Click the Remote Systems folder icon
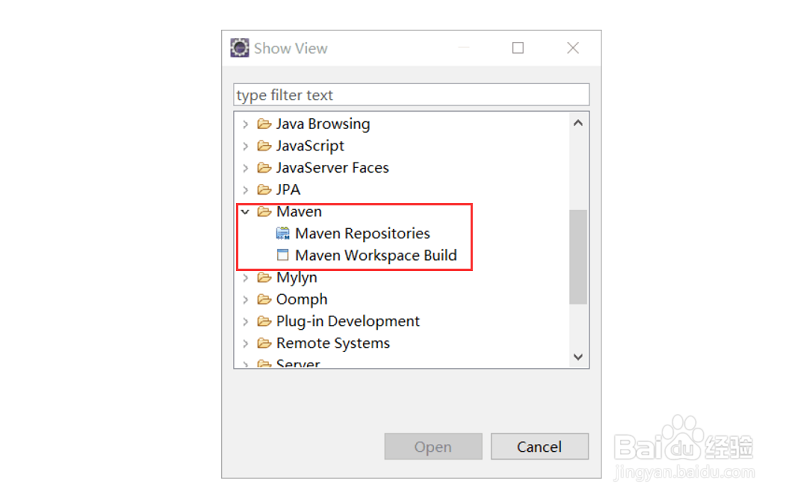The image size is (800, 500). (x=264, y=344)
